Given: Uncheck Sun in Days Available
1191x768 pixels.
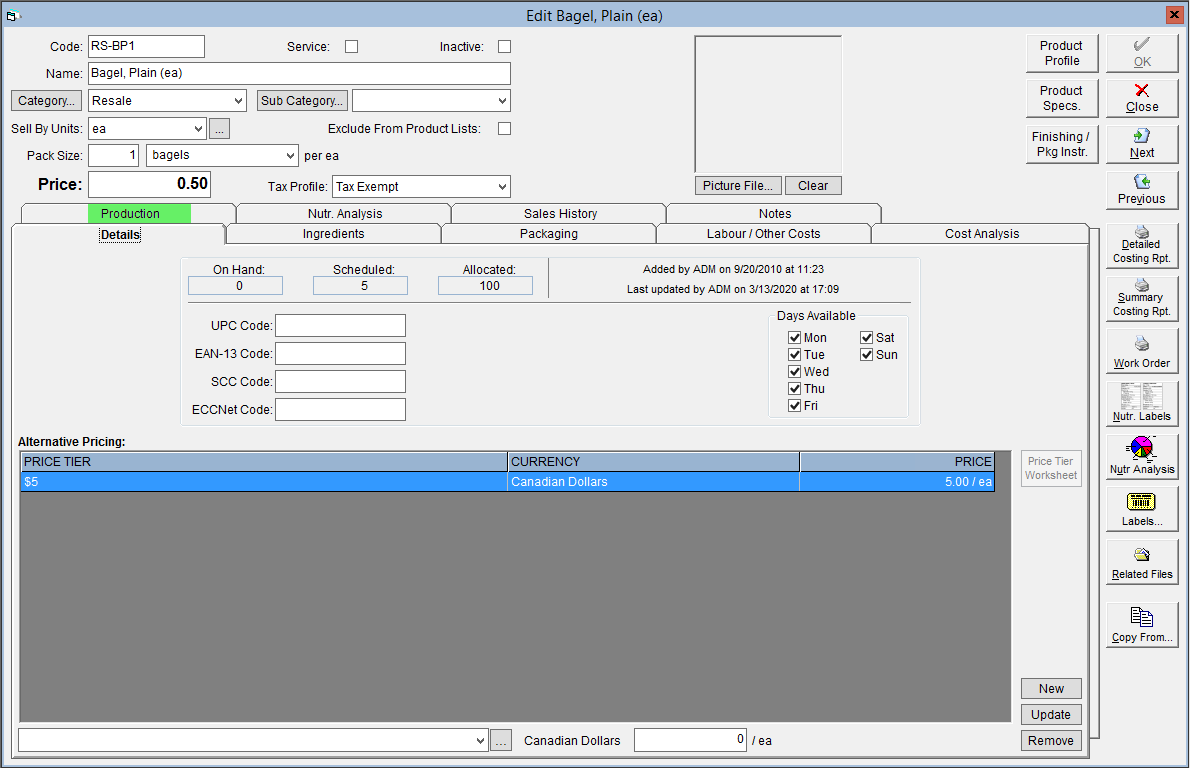Looking at the screenshot, I should [x=867, y=355].
